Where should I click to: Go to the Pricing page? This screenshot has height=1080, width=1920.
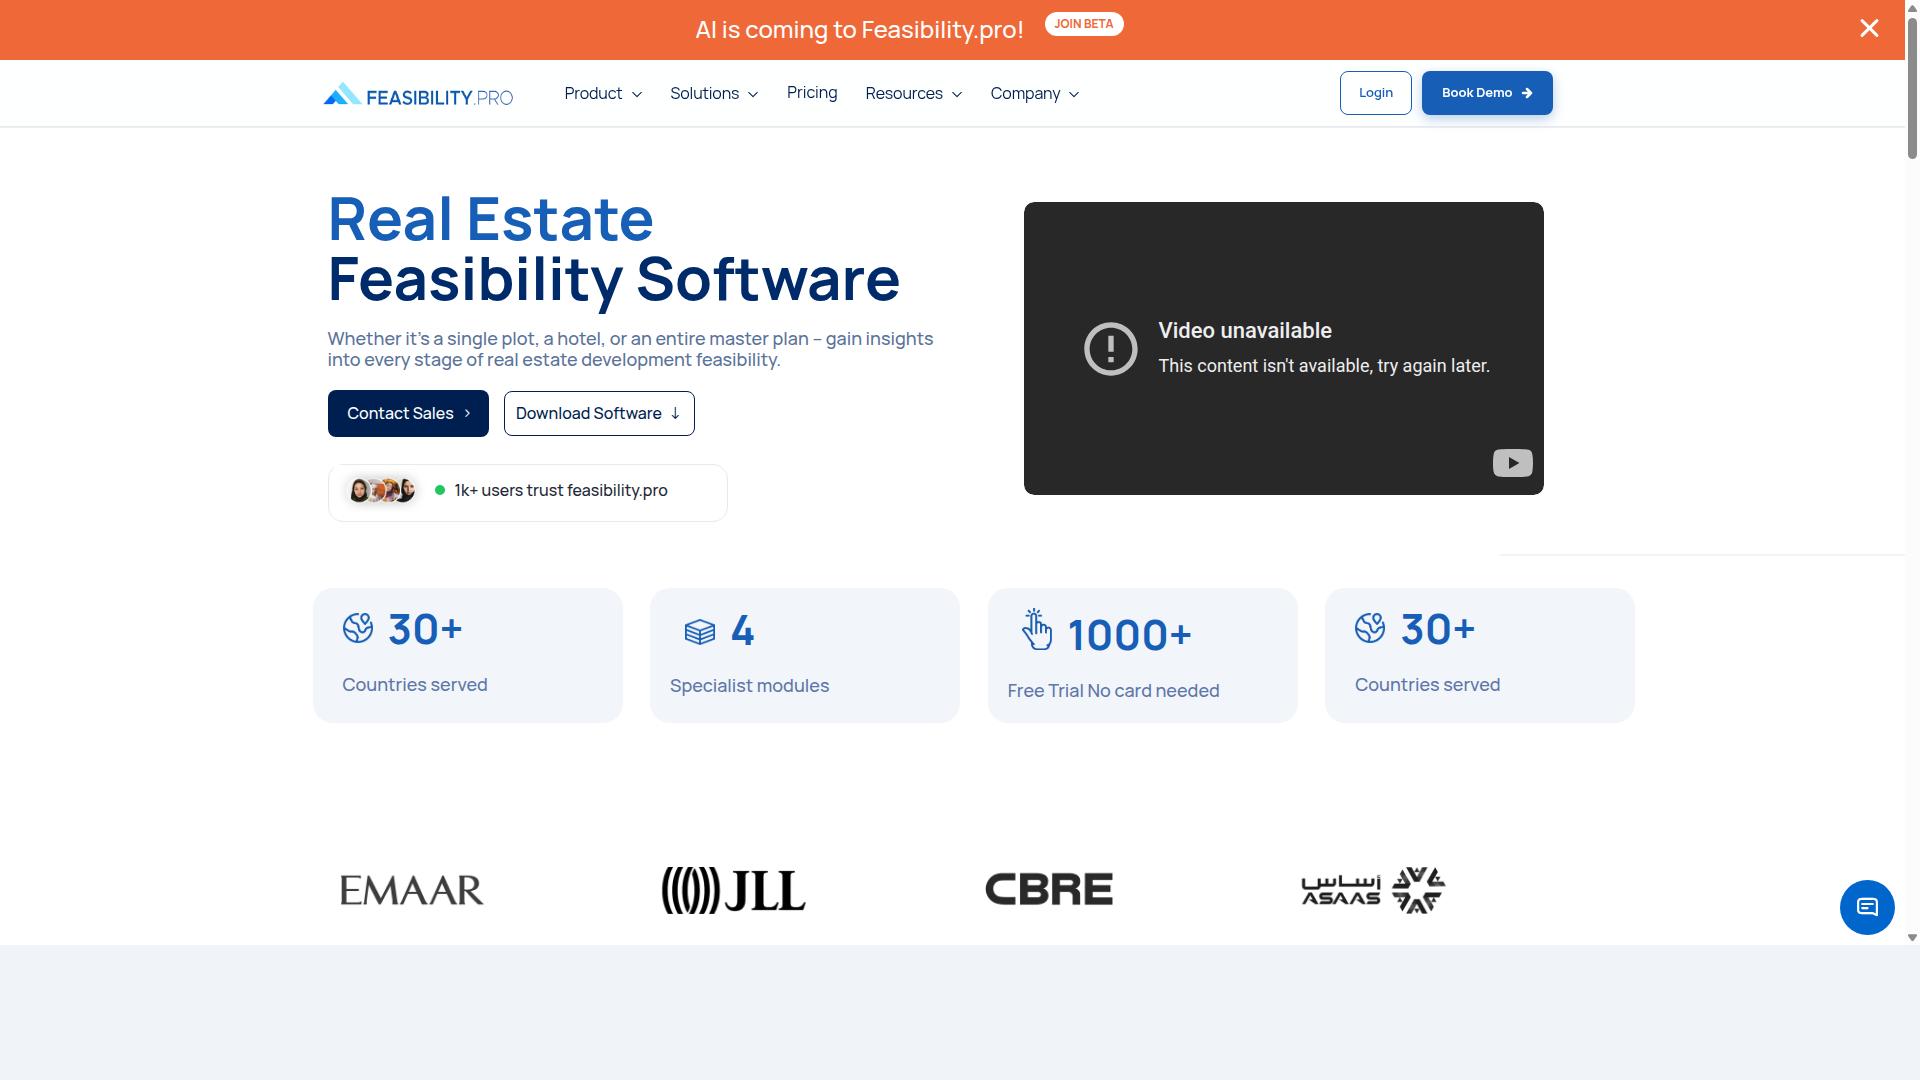click(x=812, y=92)
